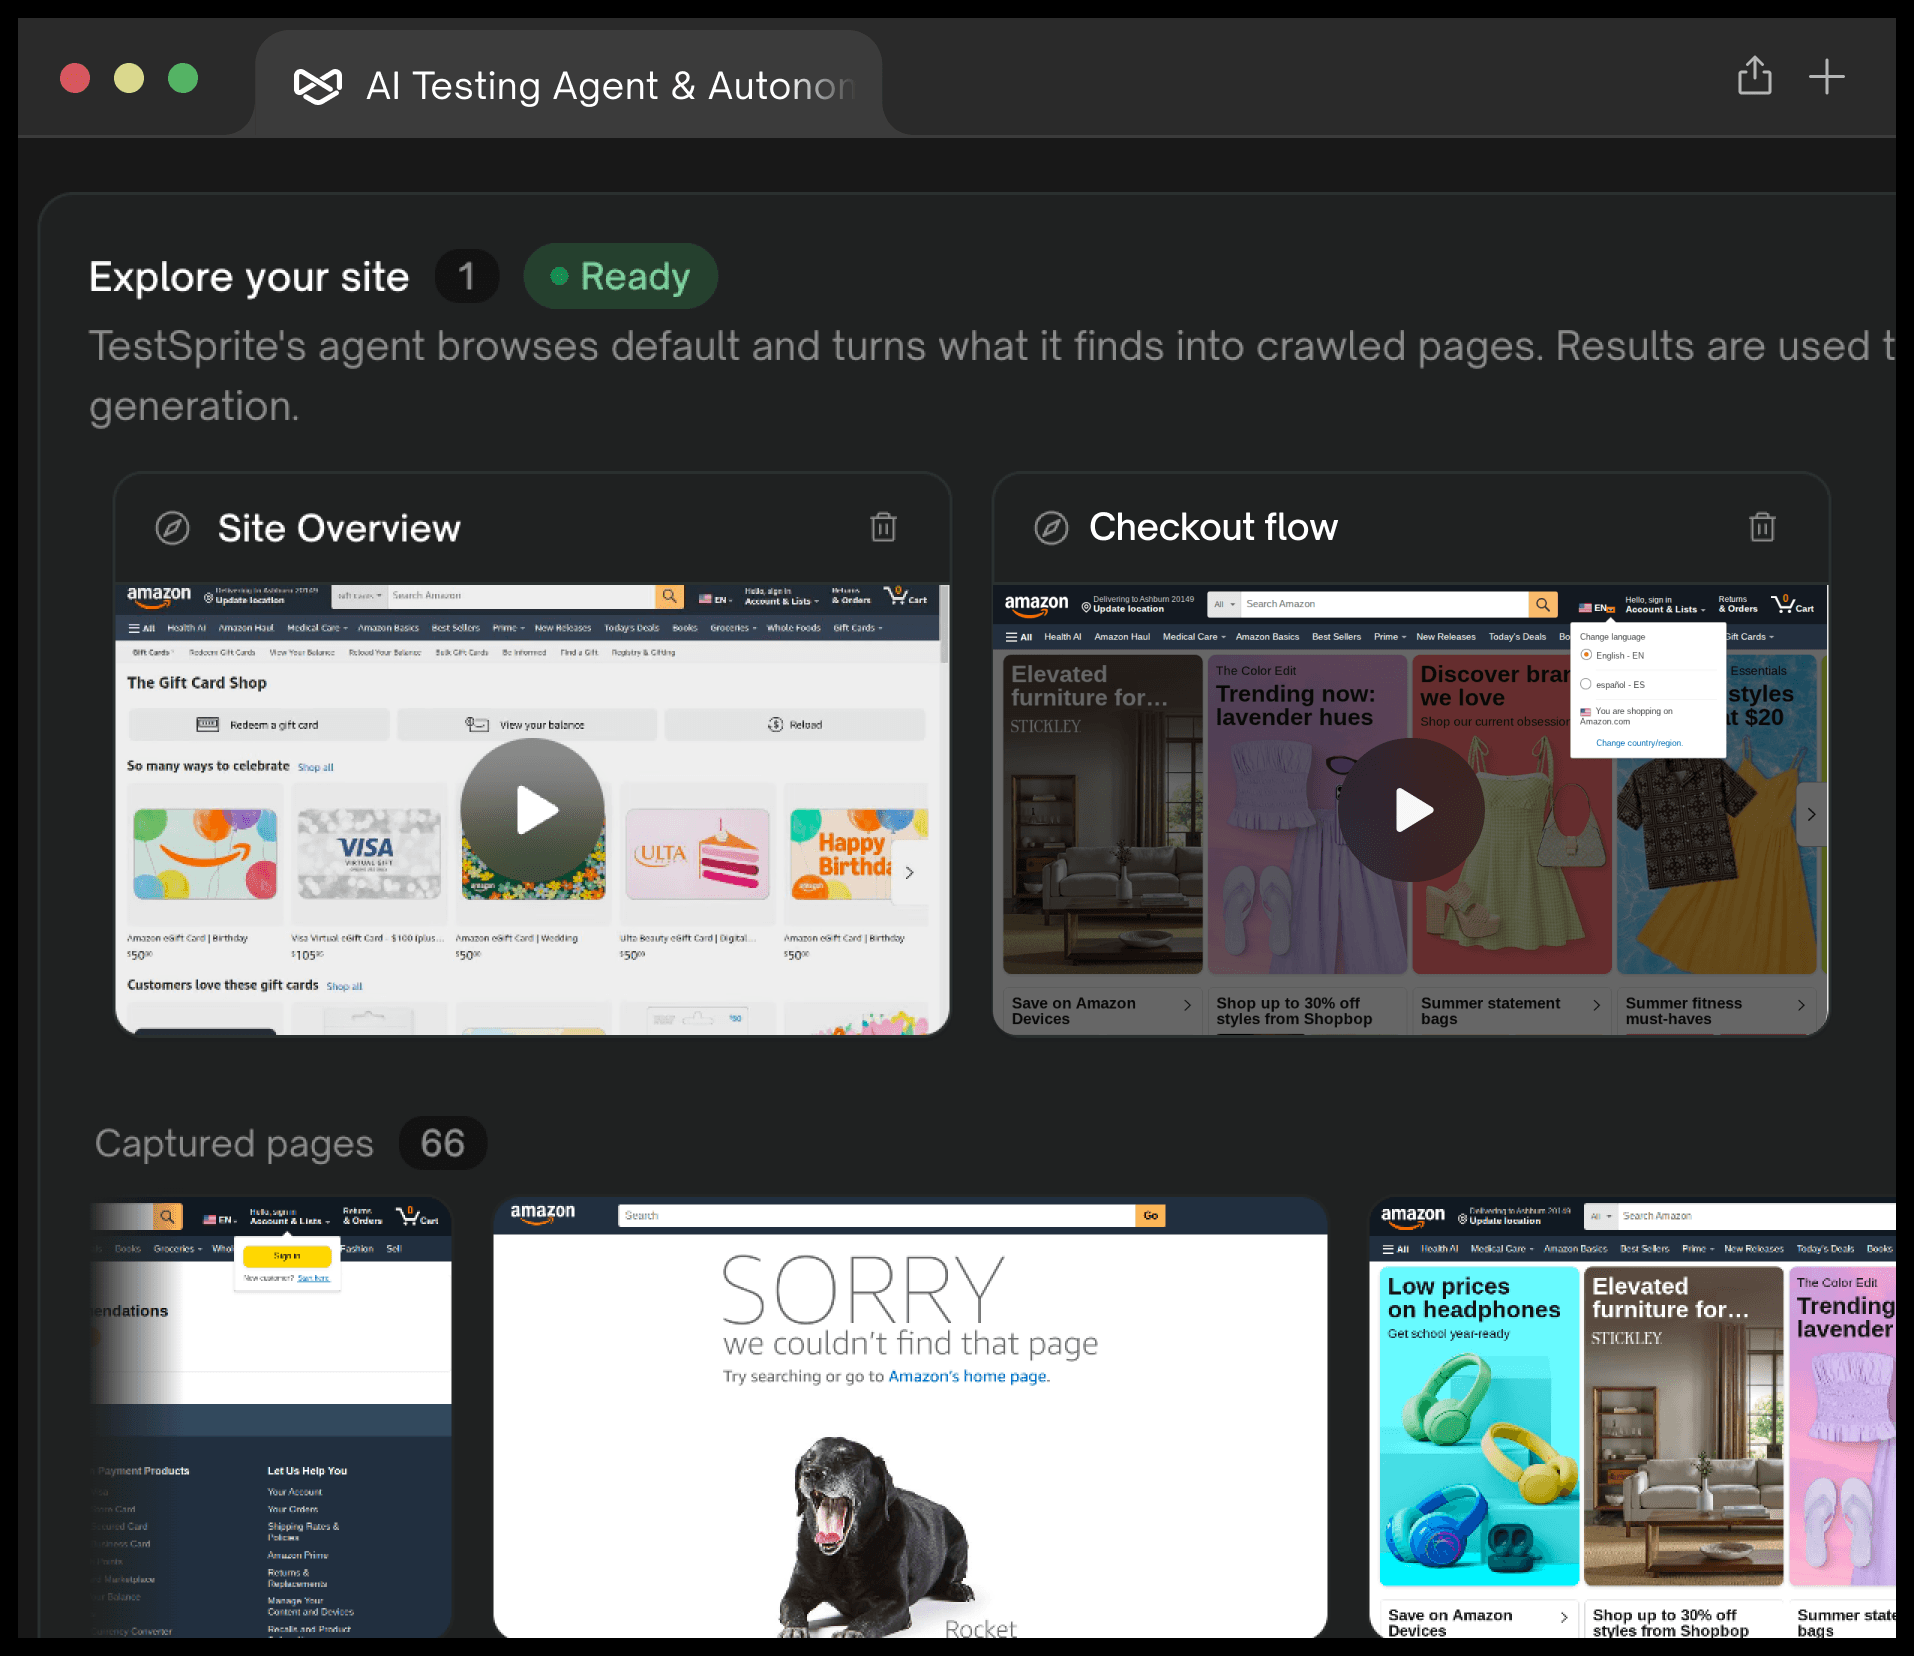Open the footer sign-in captured page thumbnail
Screen dimensions: 1914x1656
(x=271, y=1417)
